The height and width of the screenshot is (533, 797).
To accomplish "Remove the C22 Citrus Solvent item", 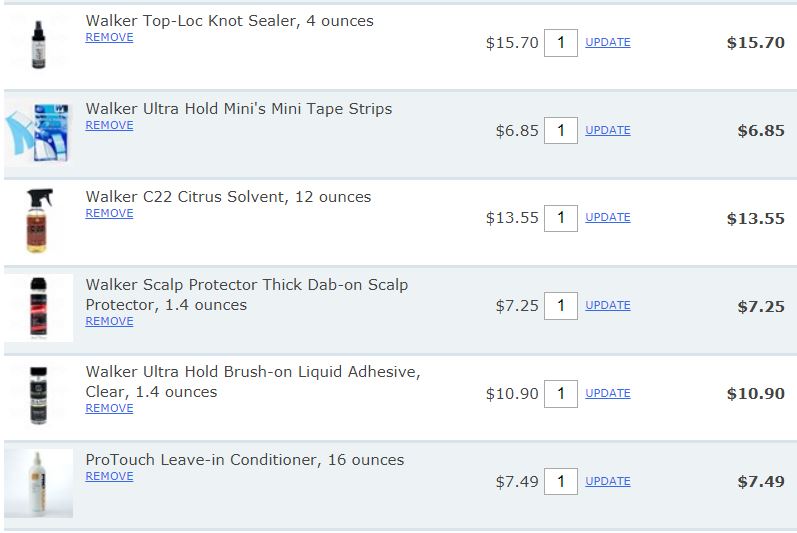I will coord(109,213).
